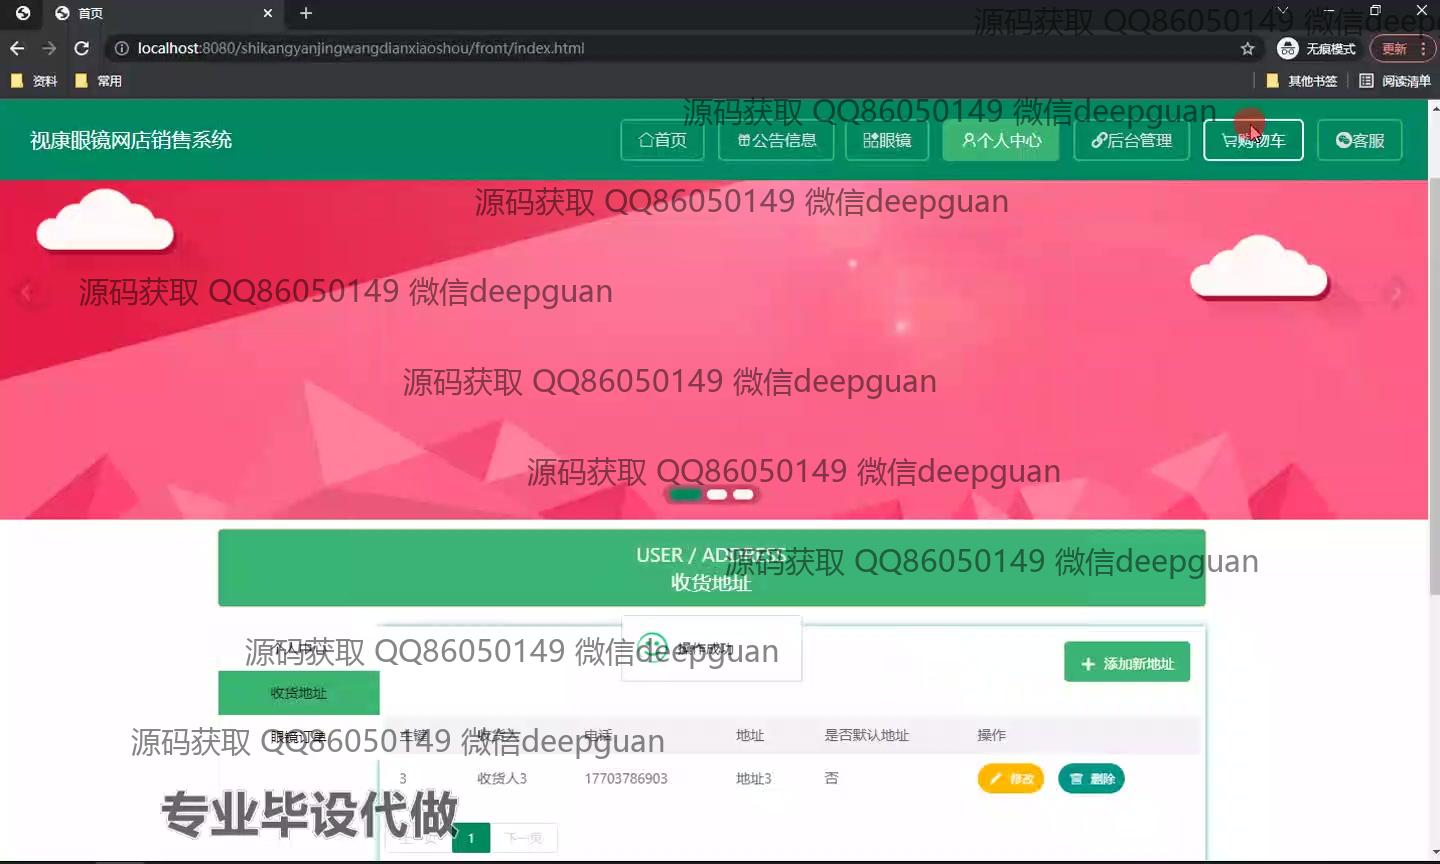The image size is (1440, 864).
Task: Click the browser back arrow
Action: pyautogui.click(x=17, y=48)
